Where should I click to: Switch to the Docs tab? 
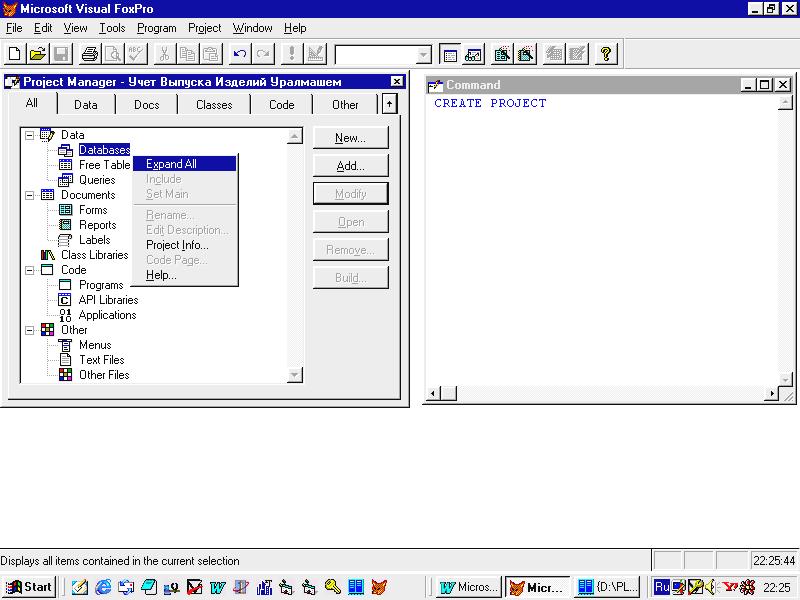[146, 105]
